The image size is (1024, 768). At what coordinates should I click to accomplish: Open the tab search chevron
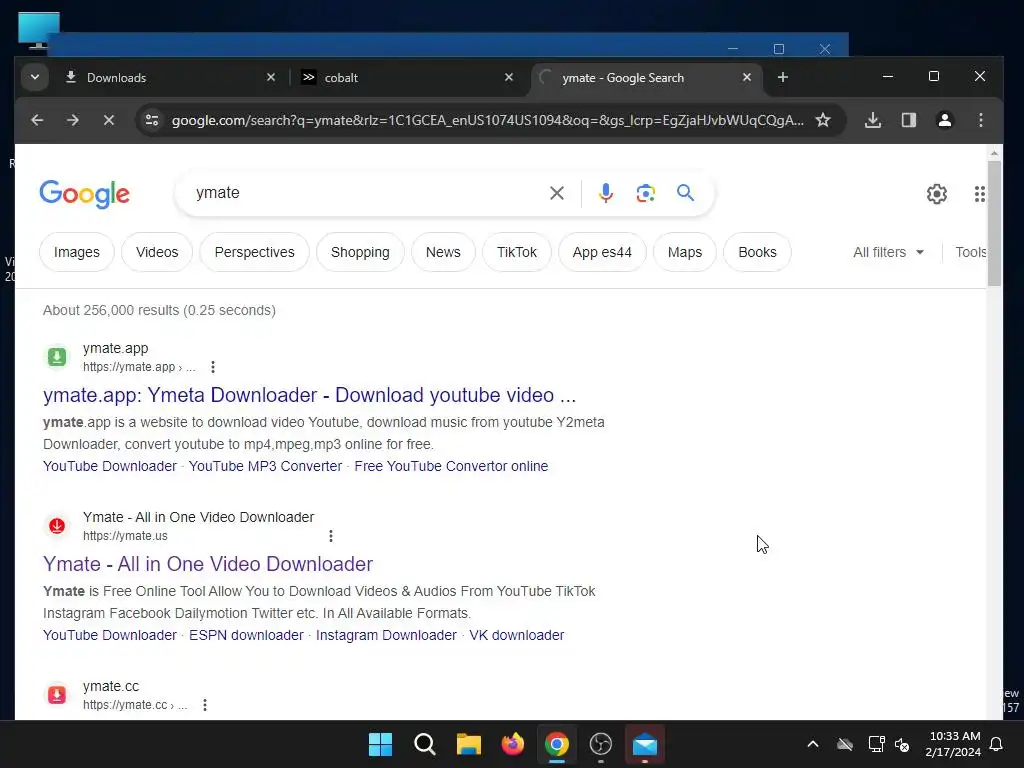35,77
